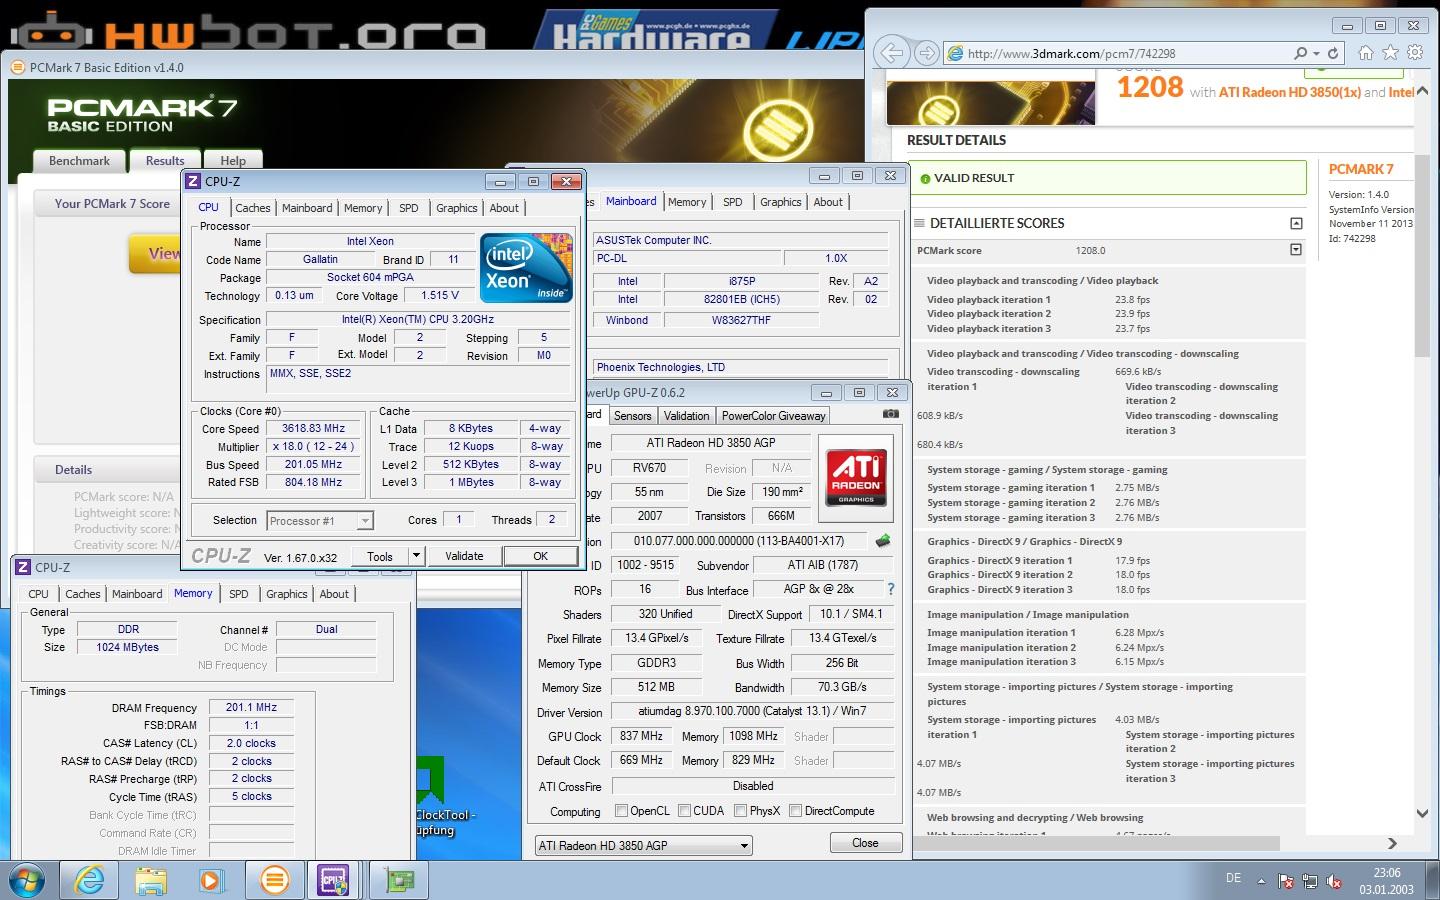
Task: Click the muted volume icon in tray
Action: coord(1334,882)
